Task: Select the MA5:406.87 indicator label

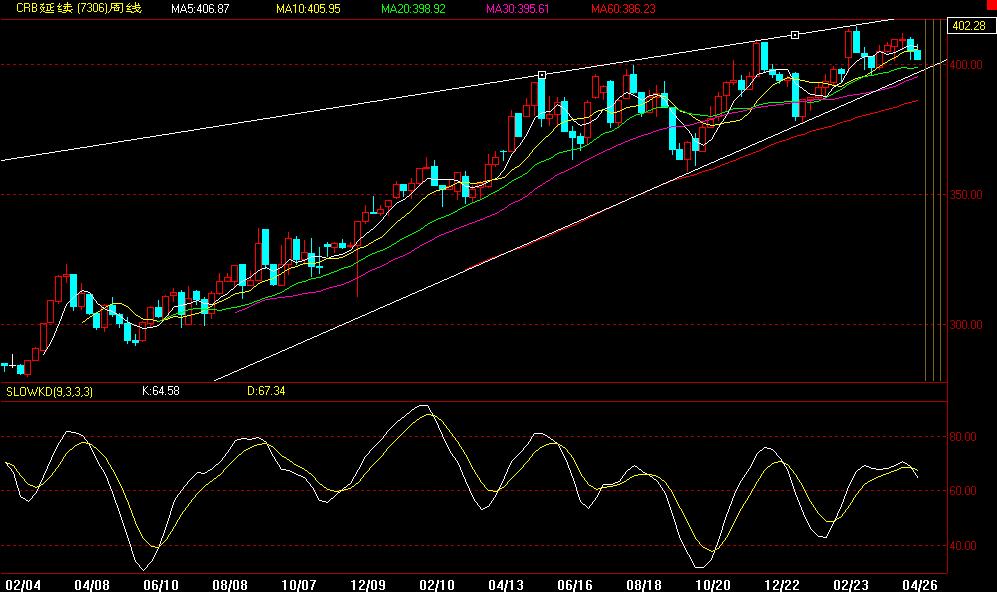Action: pos(200,9)
